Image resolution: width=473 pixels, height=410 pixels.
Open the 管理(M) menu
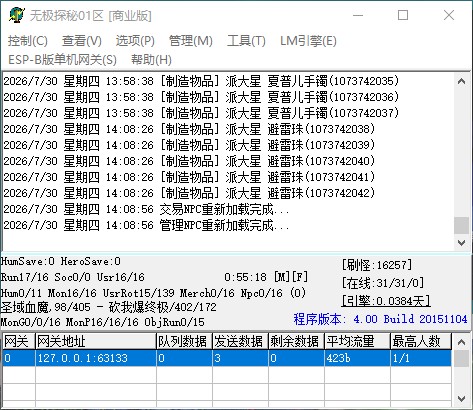(x=191, y=41)
